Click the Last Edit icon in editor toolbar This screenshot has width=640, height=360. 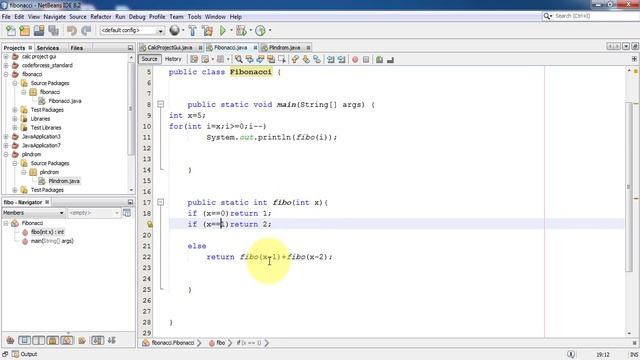[x=194, y=60]
